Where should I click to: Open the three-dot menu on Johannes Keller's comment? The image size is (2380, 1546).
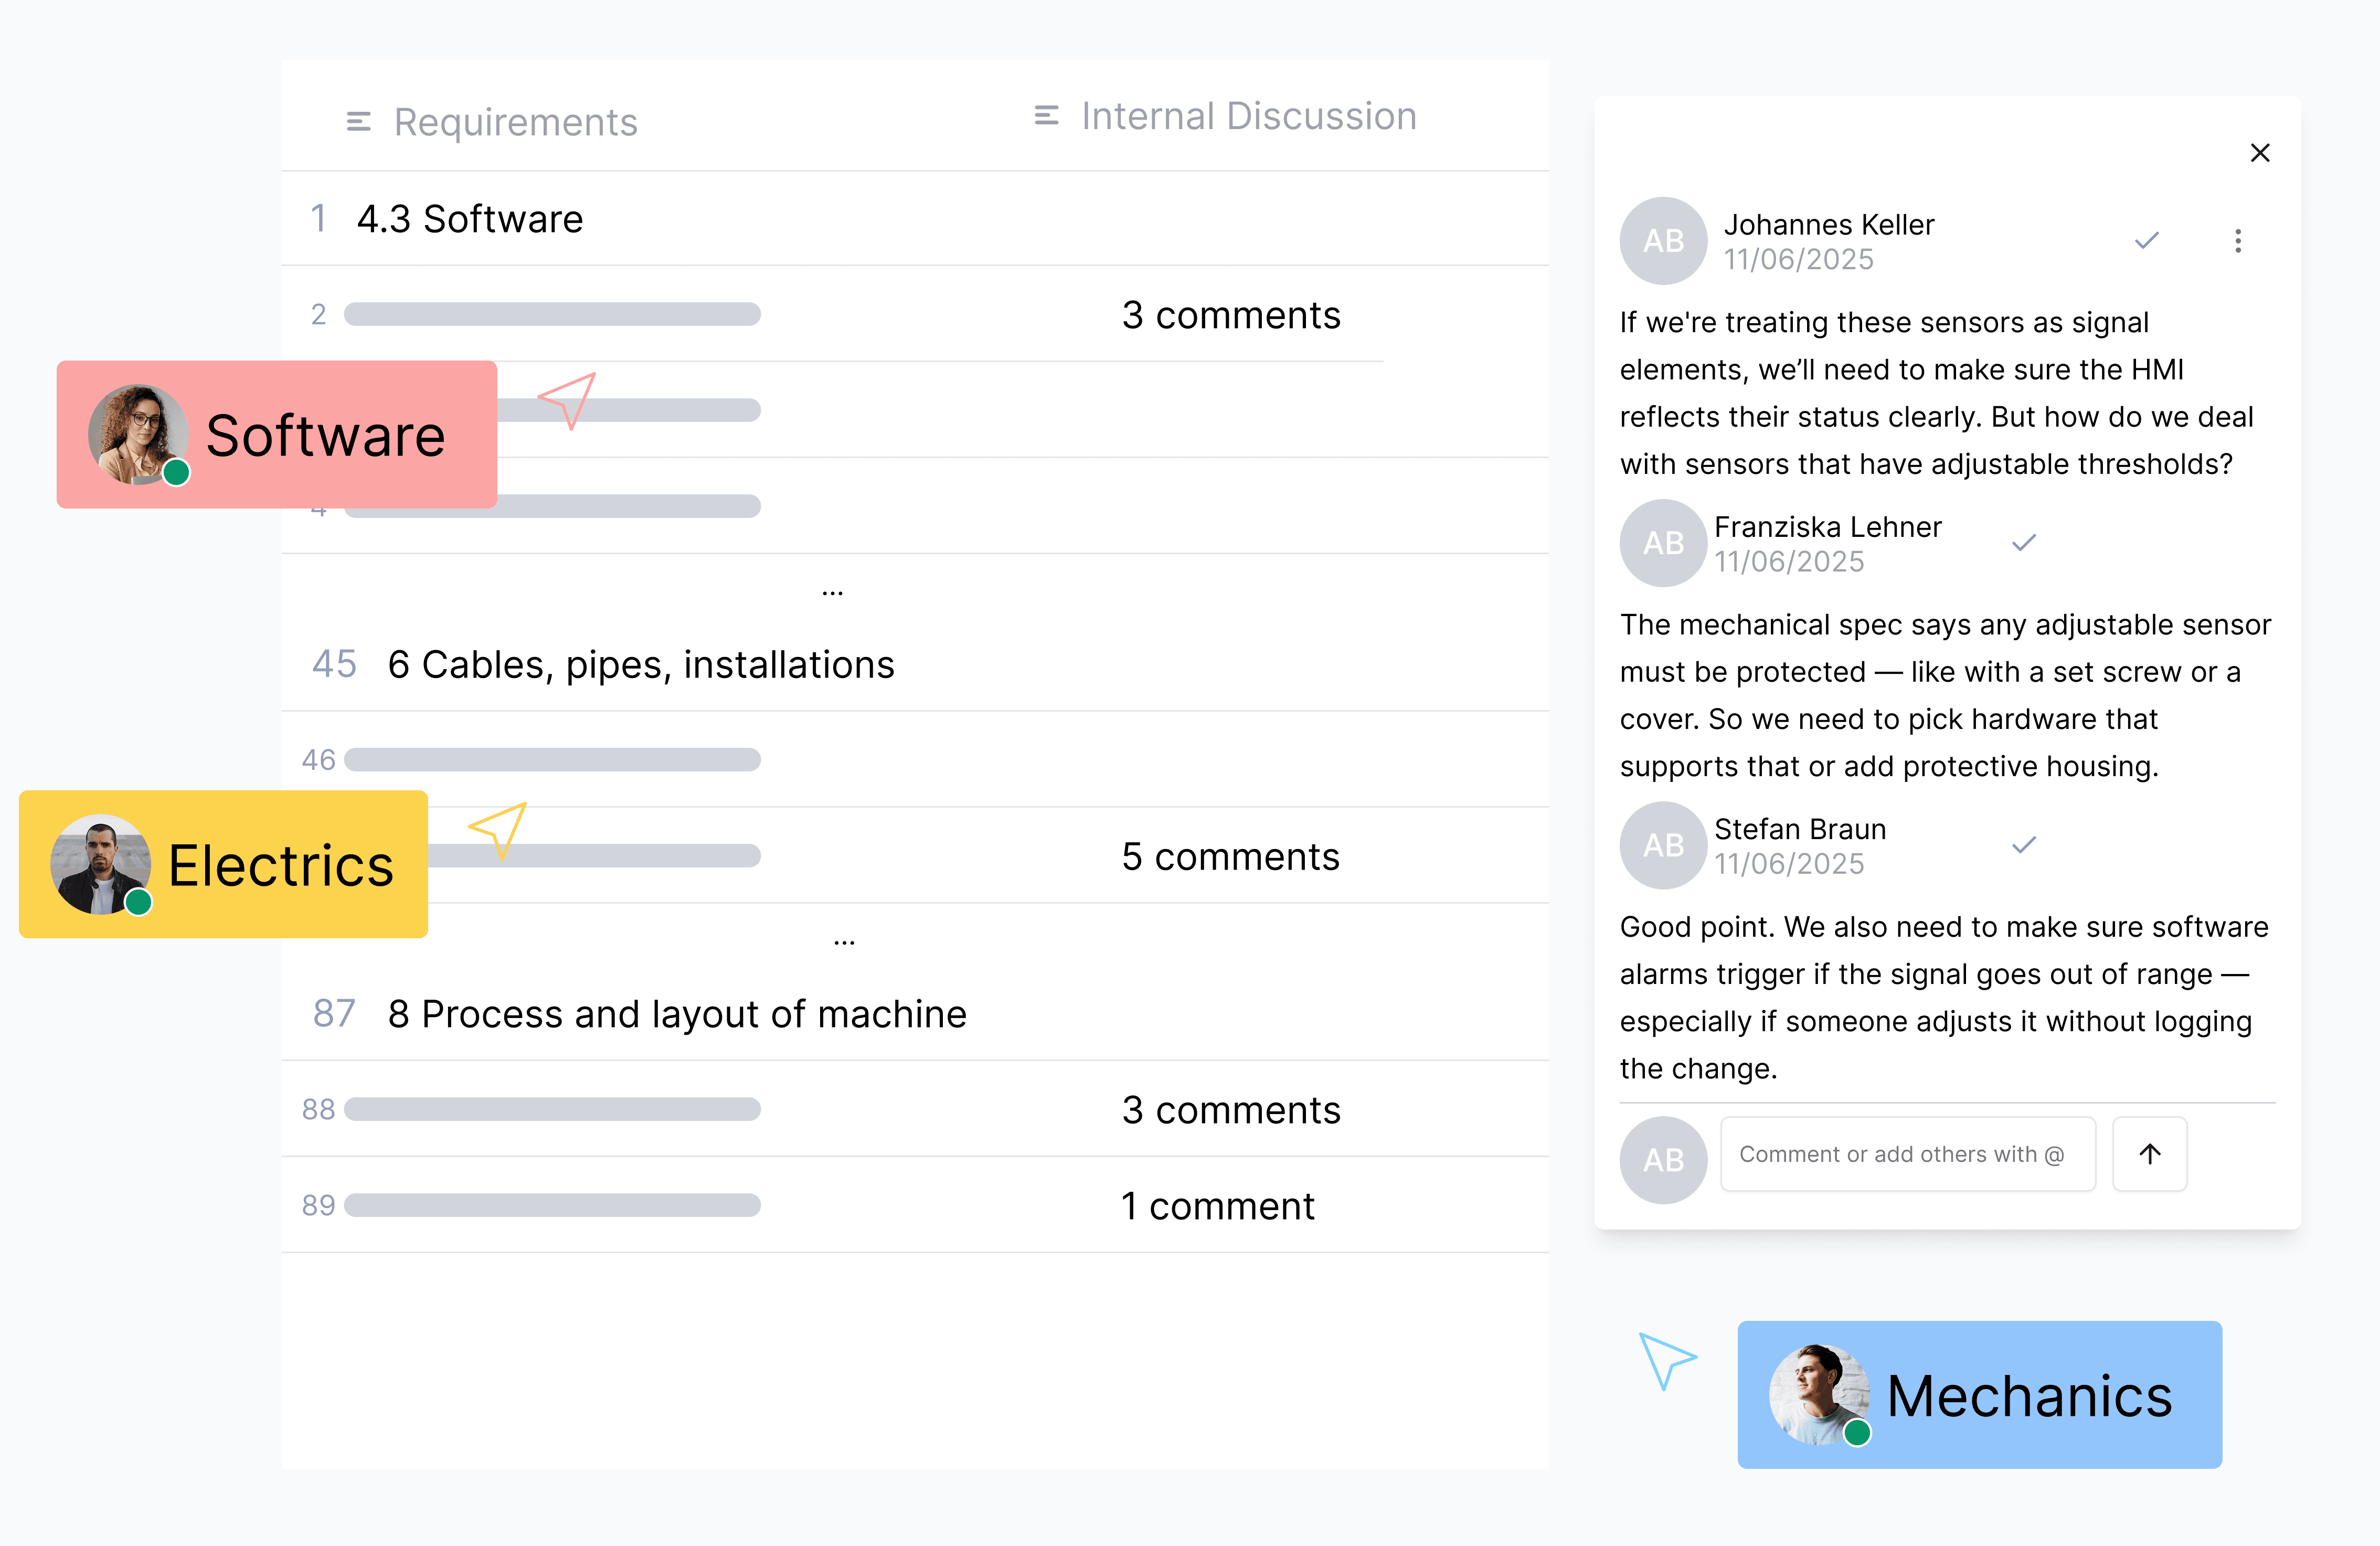2237,241
